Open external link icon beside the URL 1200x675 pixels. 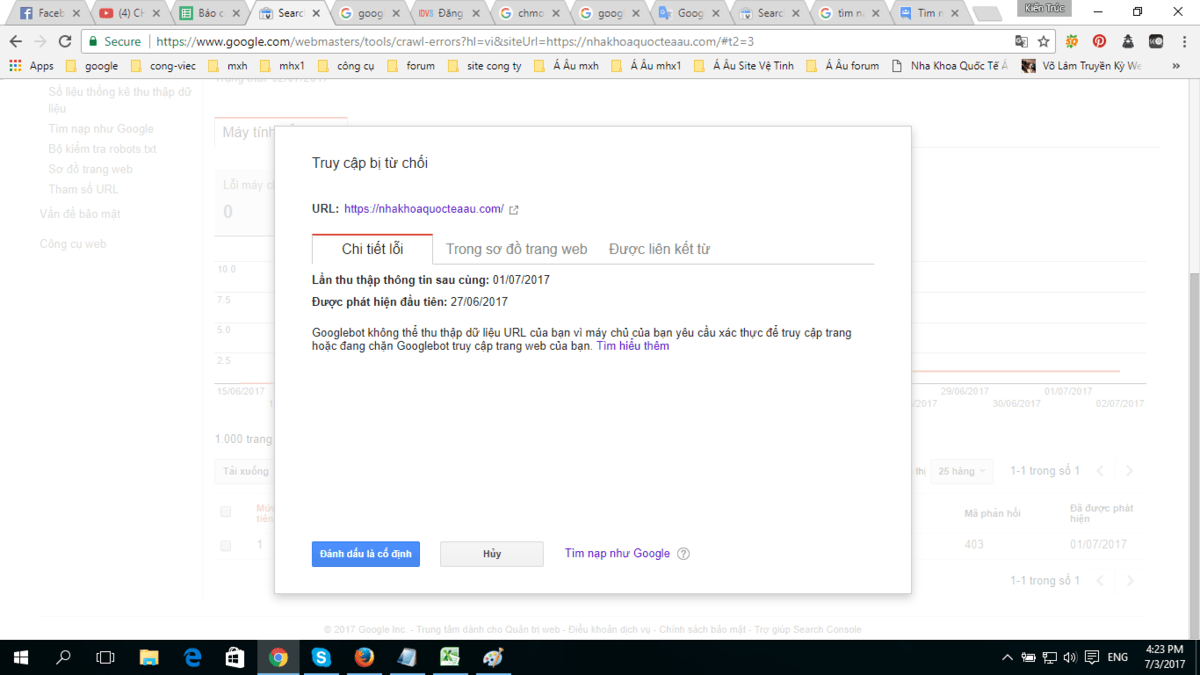click(x=514, y=210)
